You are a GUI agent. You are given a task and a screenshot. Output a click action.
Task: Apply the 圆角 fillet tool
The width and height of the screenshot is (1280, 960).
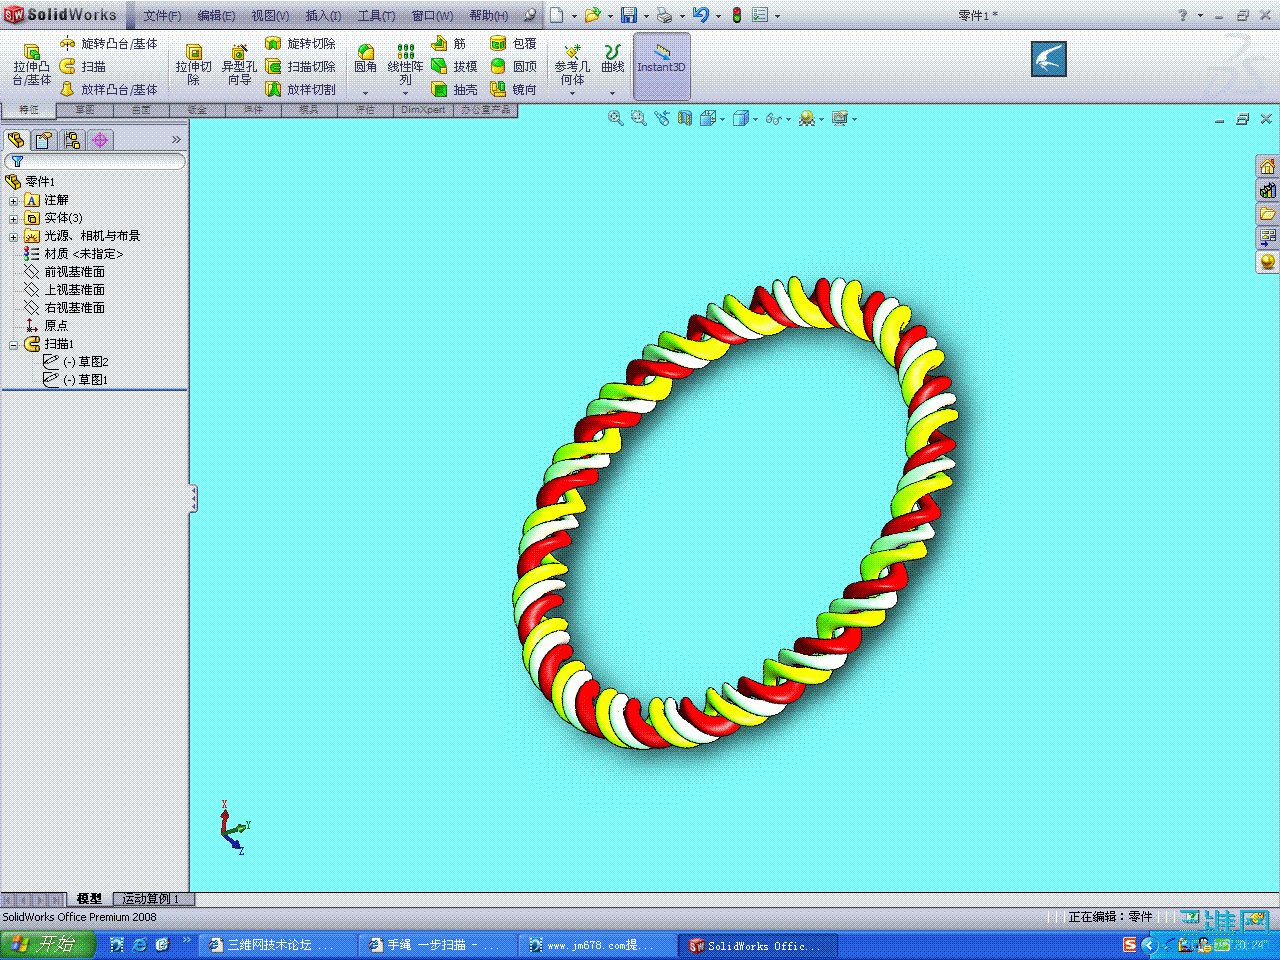click(366, 59)
